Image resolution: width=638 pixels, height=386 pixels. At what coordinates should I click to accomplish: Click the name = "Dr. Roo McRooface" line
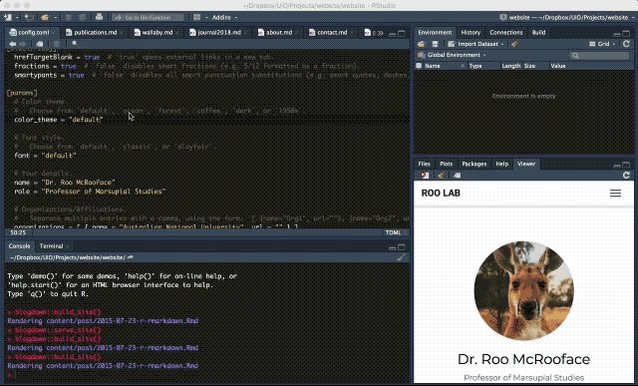click(x=65, y=182)
